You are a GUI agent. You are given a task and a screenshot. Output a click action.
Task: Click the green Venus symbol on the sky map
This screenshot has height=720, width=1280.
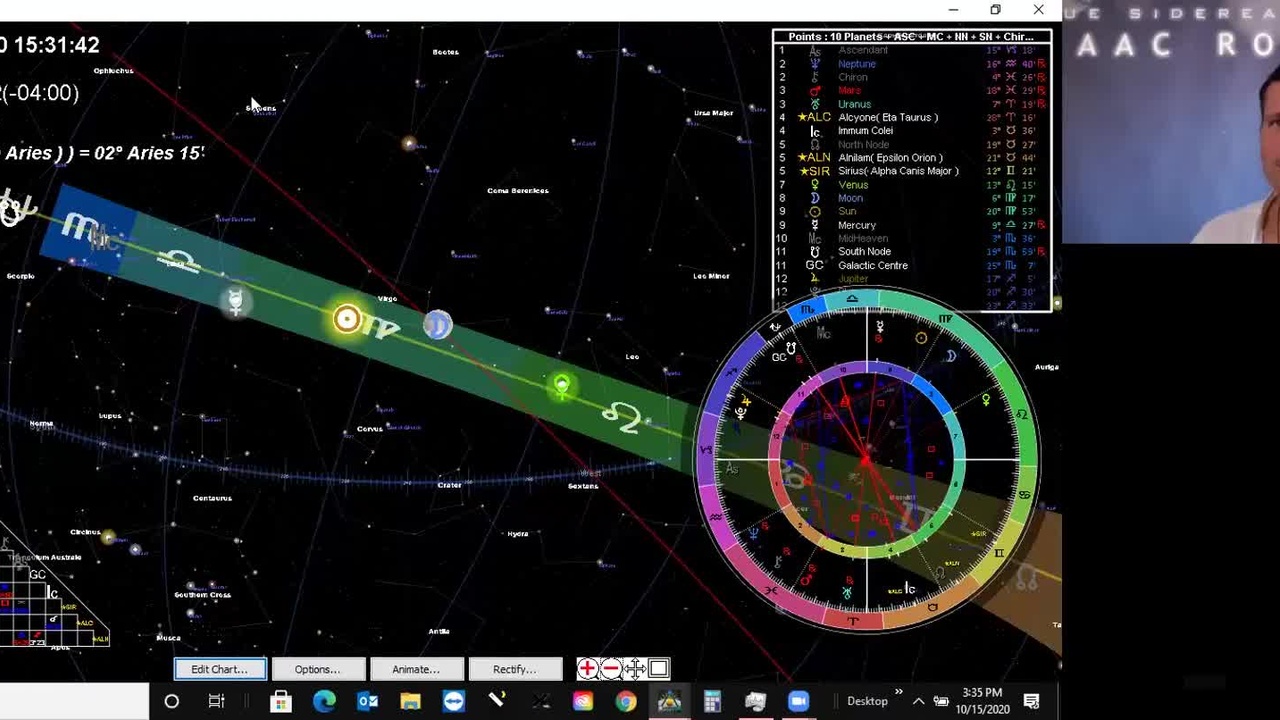pos(562,386)
